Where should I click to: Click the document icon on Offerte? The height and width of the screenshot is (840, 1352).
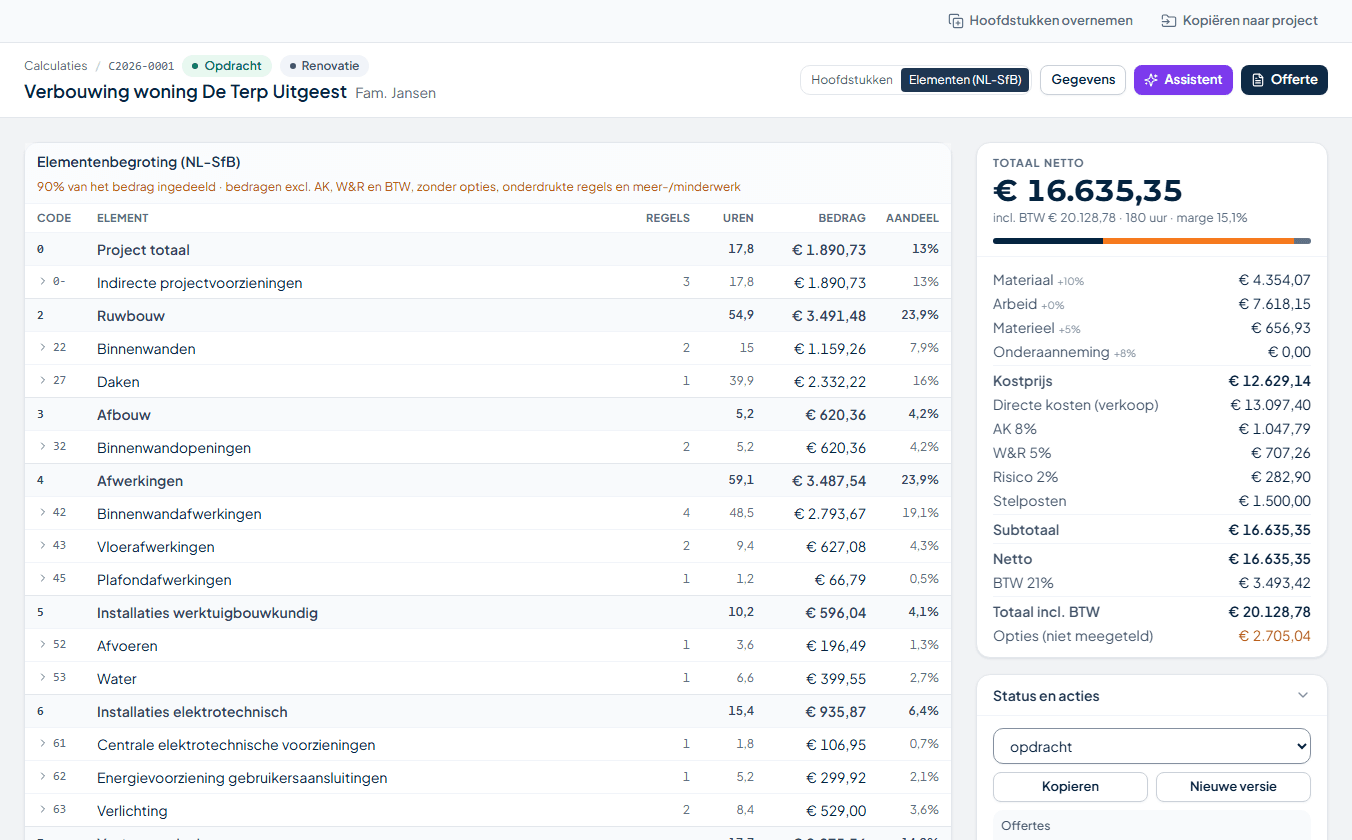click(x=1258, y=80)
